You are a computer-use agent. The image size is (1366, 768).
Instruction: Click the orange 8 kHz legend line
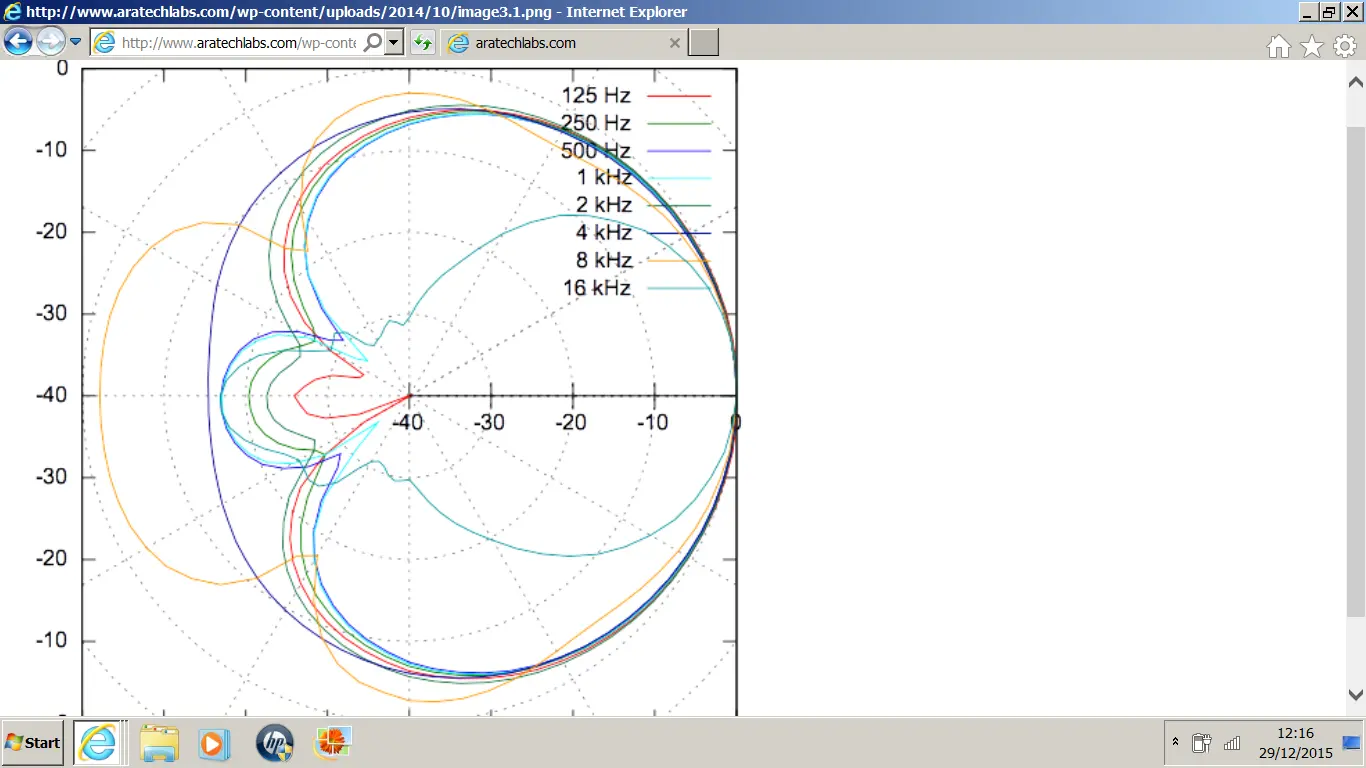coord(679,260)
